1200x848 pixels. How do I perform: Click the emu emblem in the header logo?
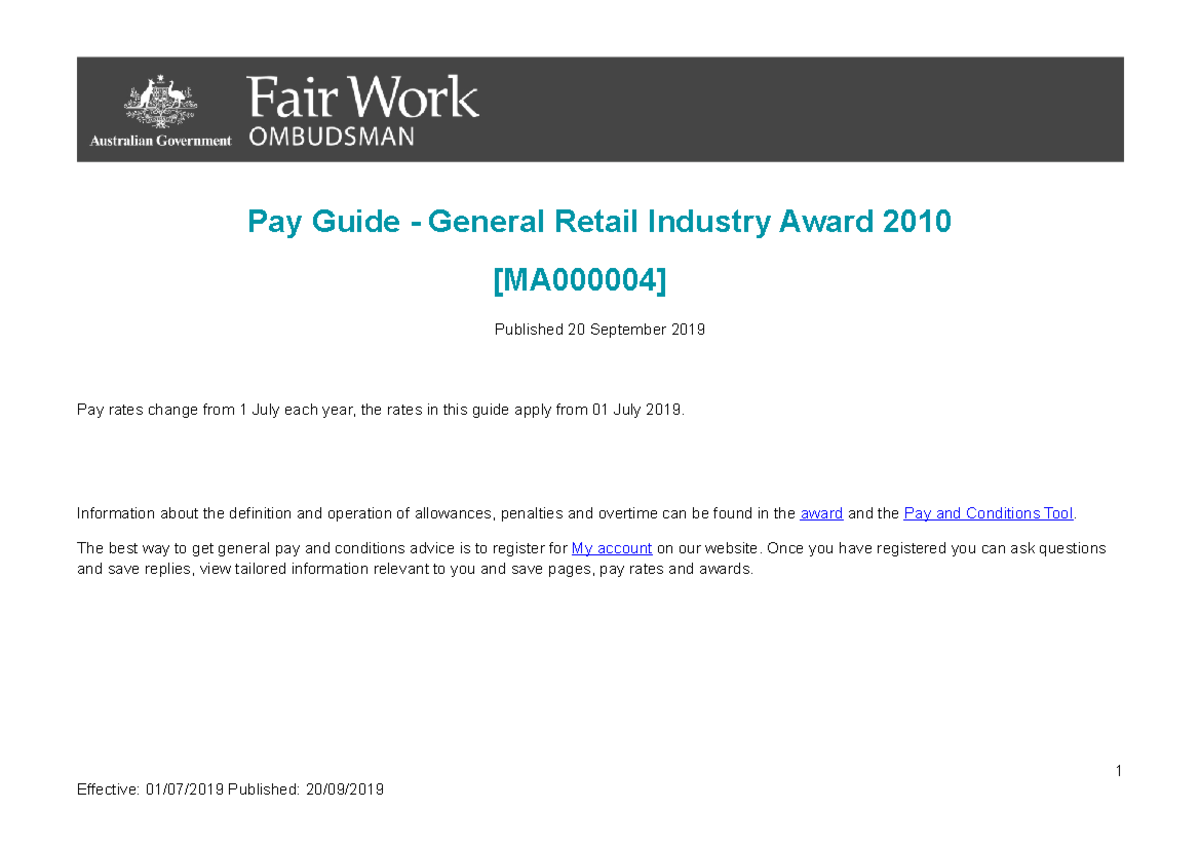(174, 93)
